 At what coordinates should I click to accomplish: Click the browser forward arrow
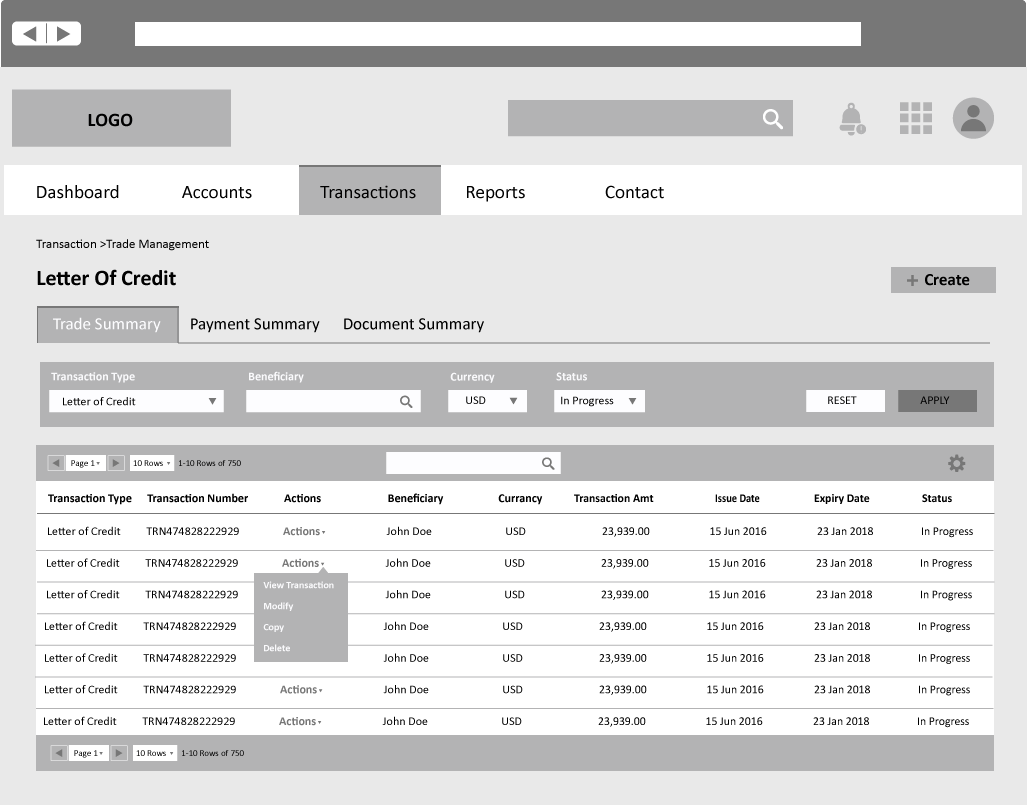[64, 33]
